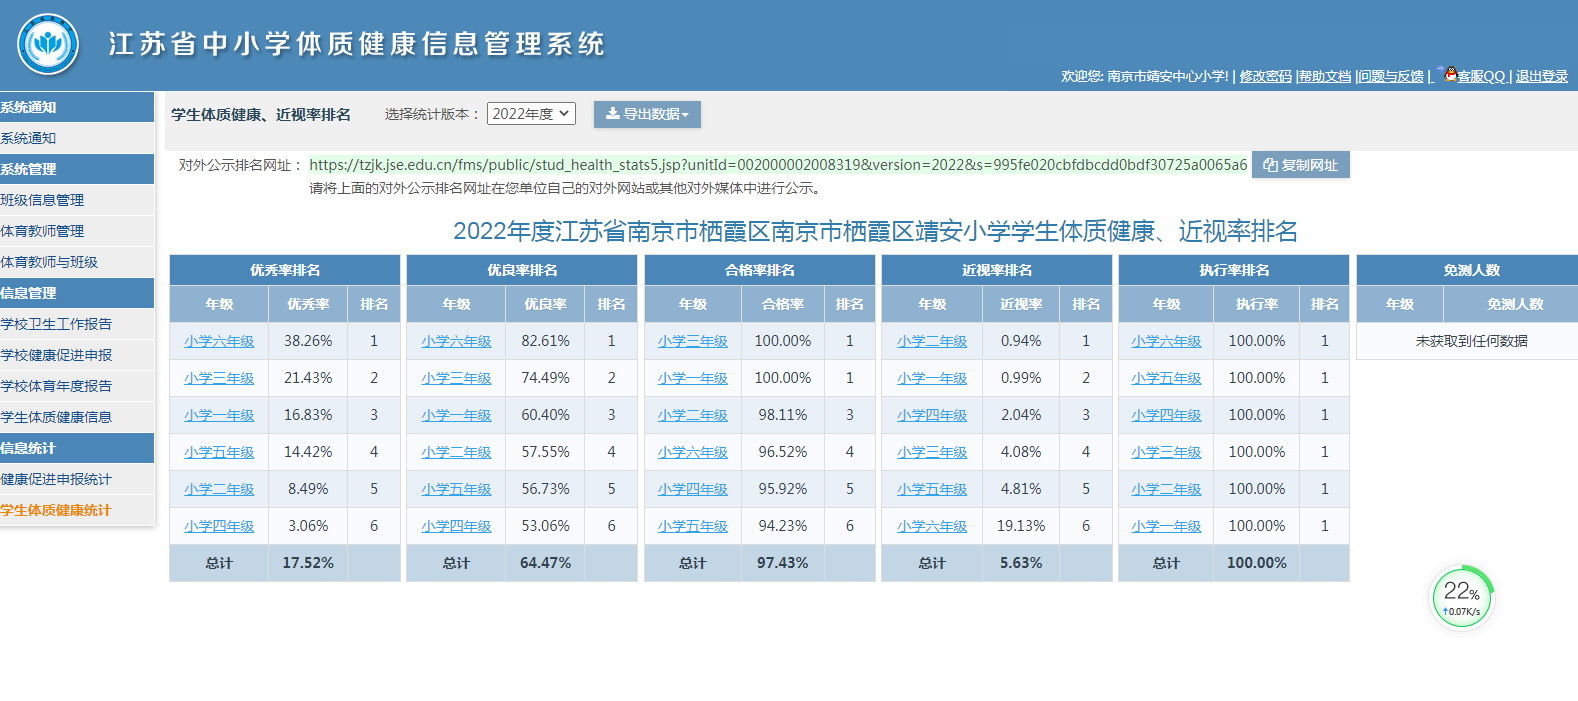The image size is (1578, 701).
Task: Click the 未获取到任何数据 message in 免测人数 table
Action: click(1472, 341)
